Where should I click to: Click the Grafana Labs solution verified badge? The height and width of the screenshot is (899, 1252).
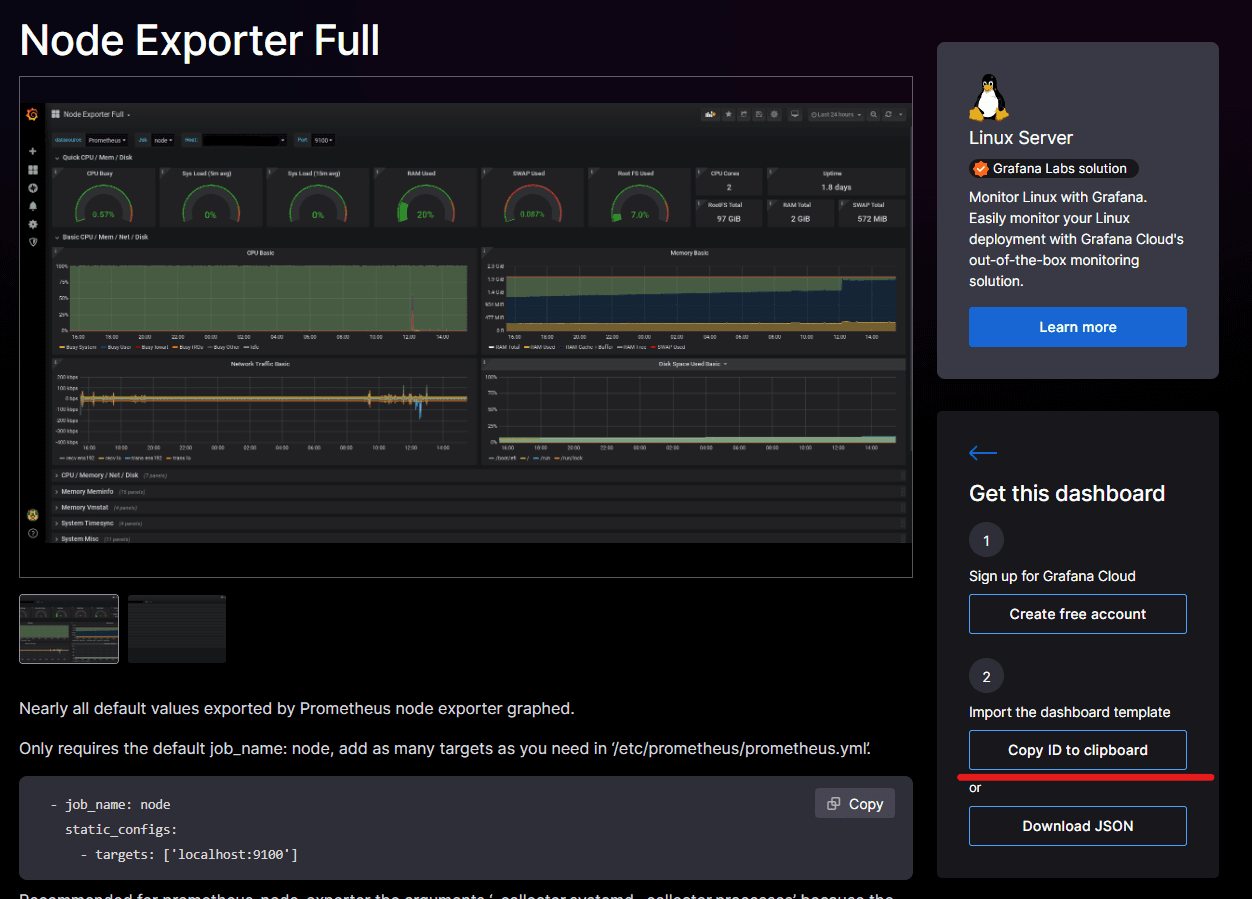(1053, 169)
